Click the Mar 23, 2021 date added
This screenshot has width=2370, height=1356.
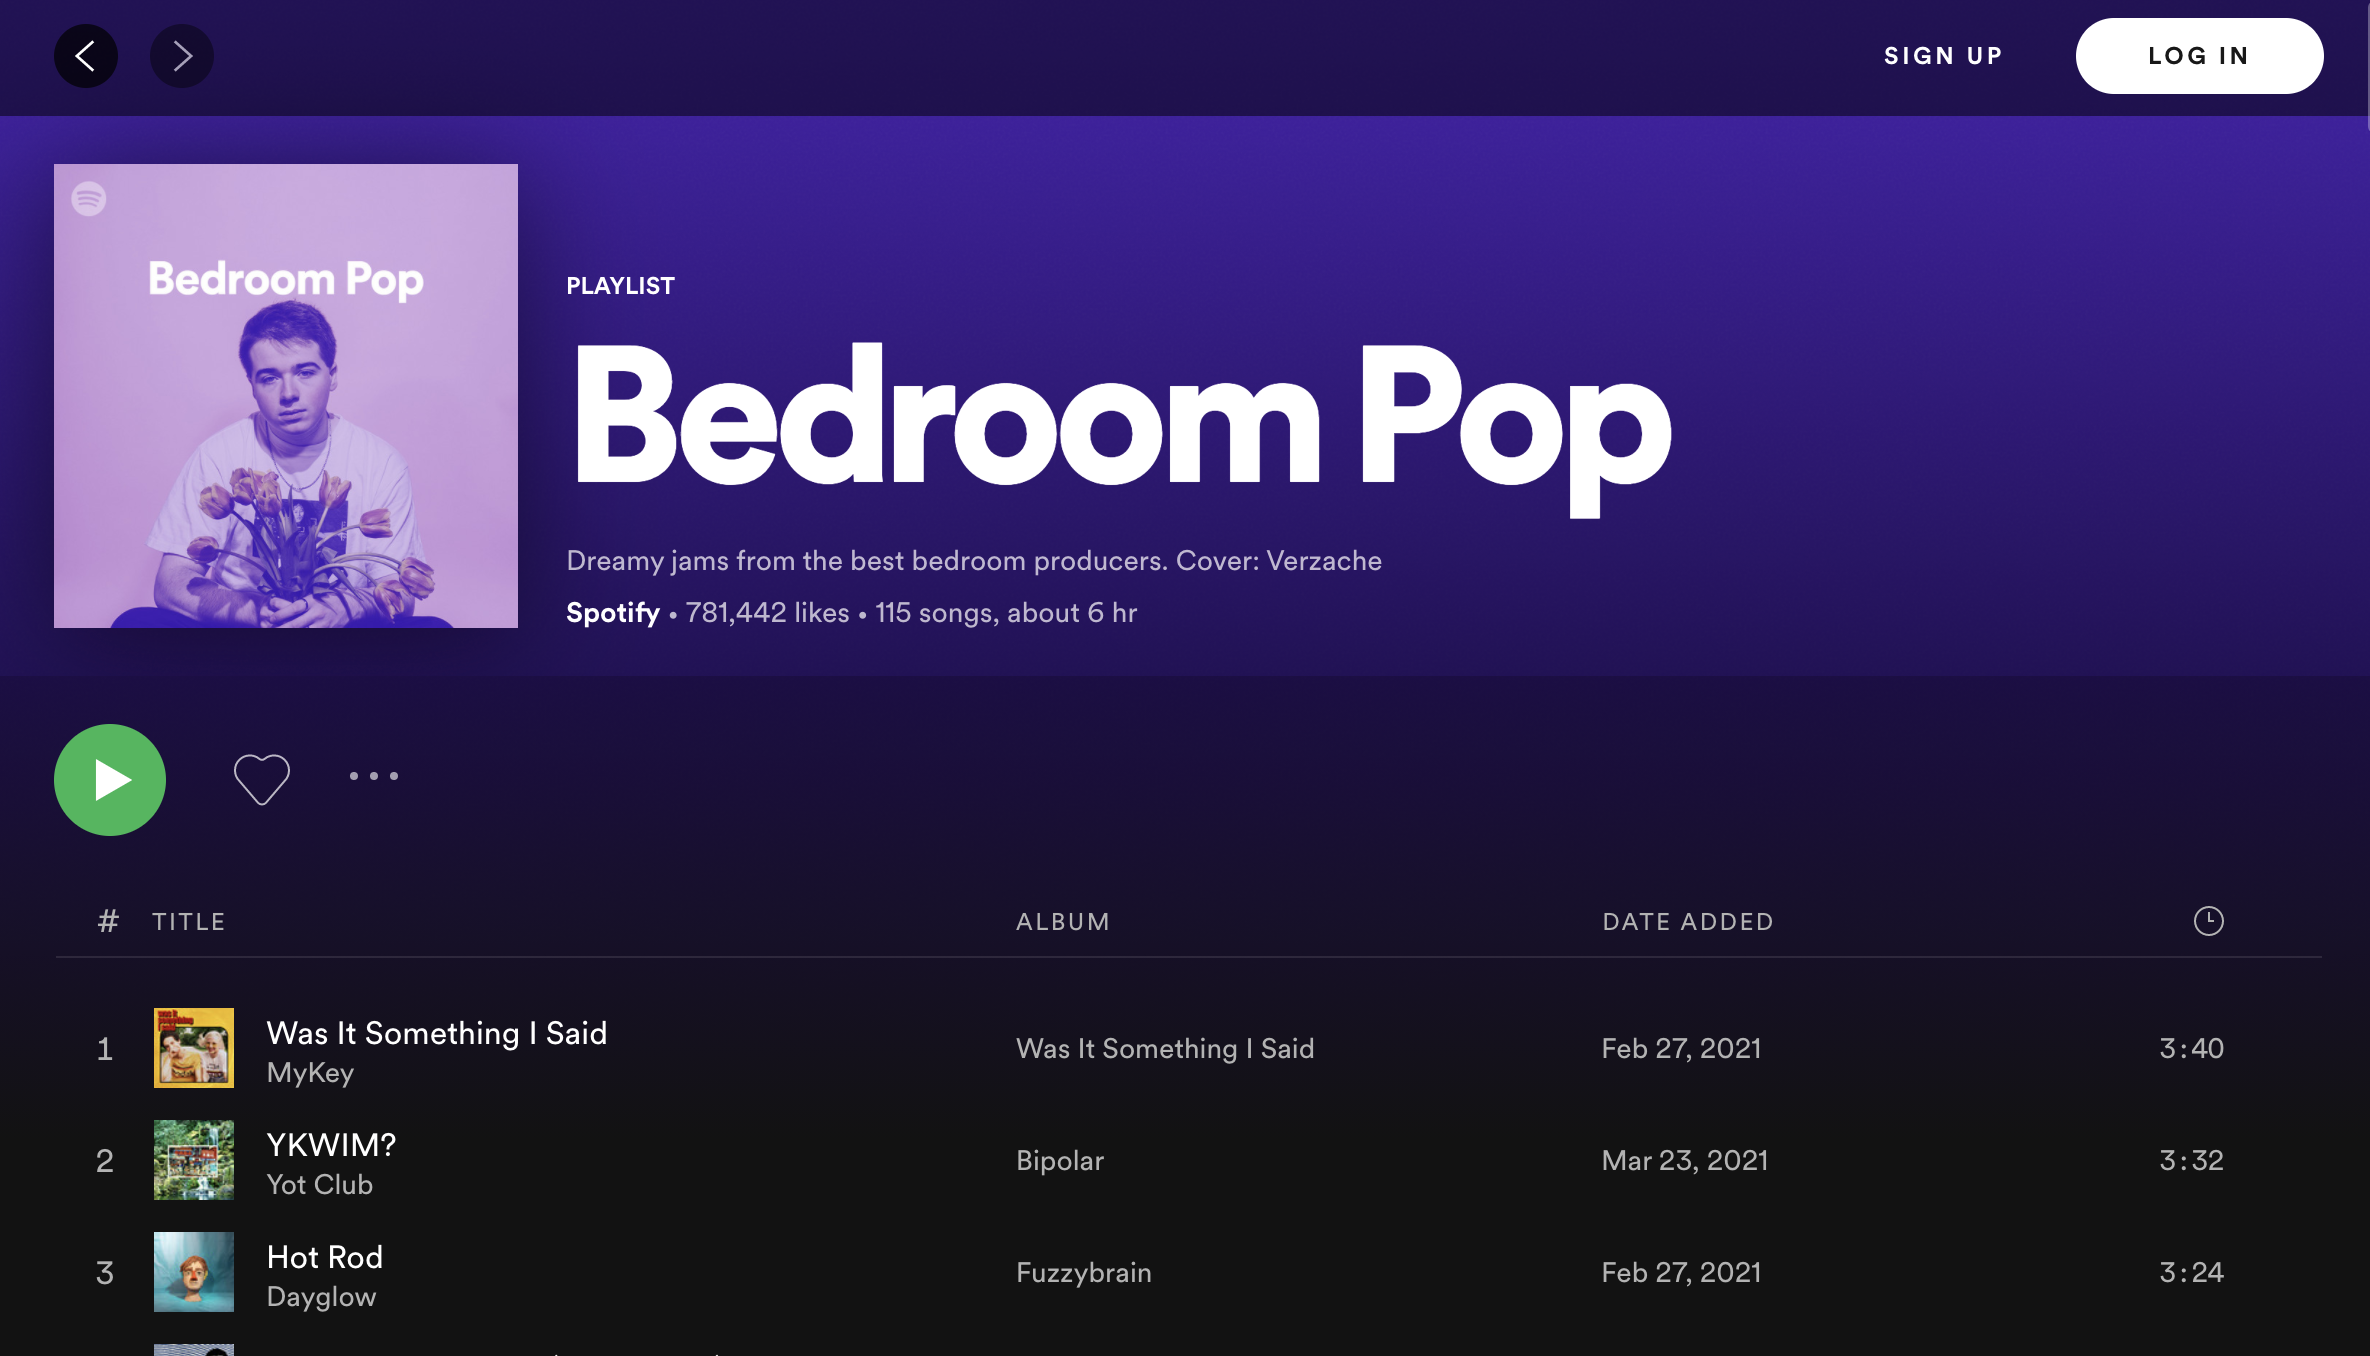pos(1685,1160)
